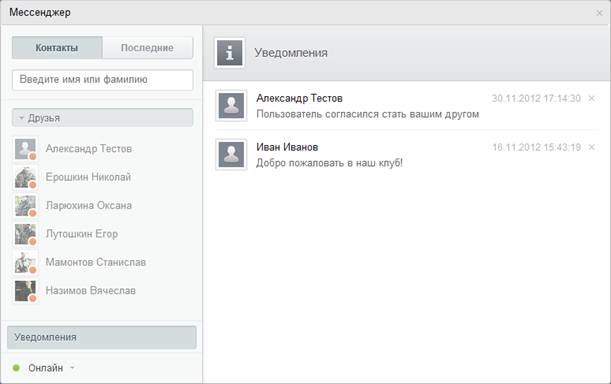Click the avatar of Мамонтов Станислав
Viewport: 611px width, 384px height.
(x=25, y=262)
